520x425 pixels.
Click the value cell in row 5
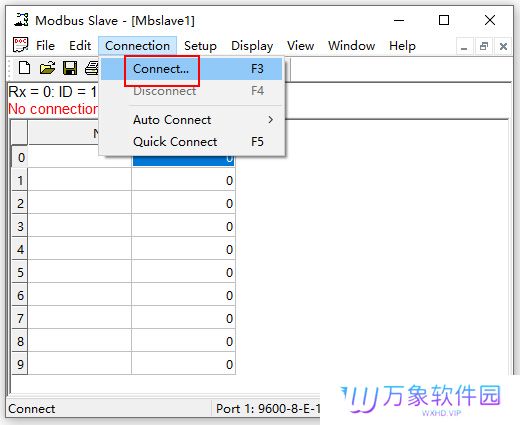[x=183, y=272]
